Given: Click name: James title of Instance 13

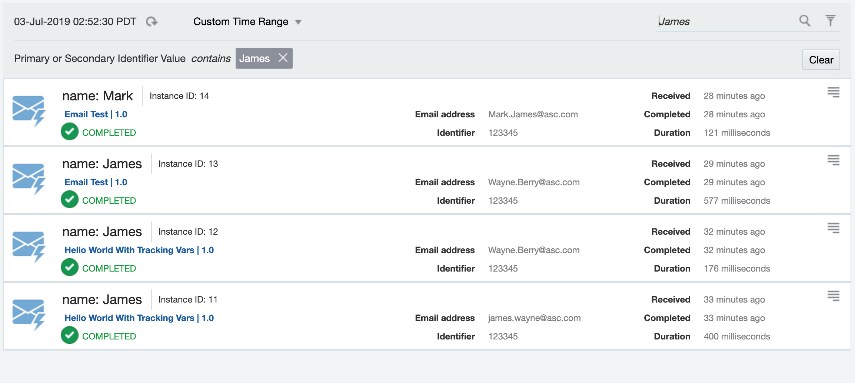Looking at the screenshot, I should [x=102, y=164].
